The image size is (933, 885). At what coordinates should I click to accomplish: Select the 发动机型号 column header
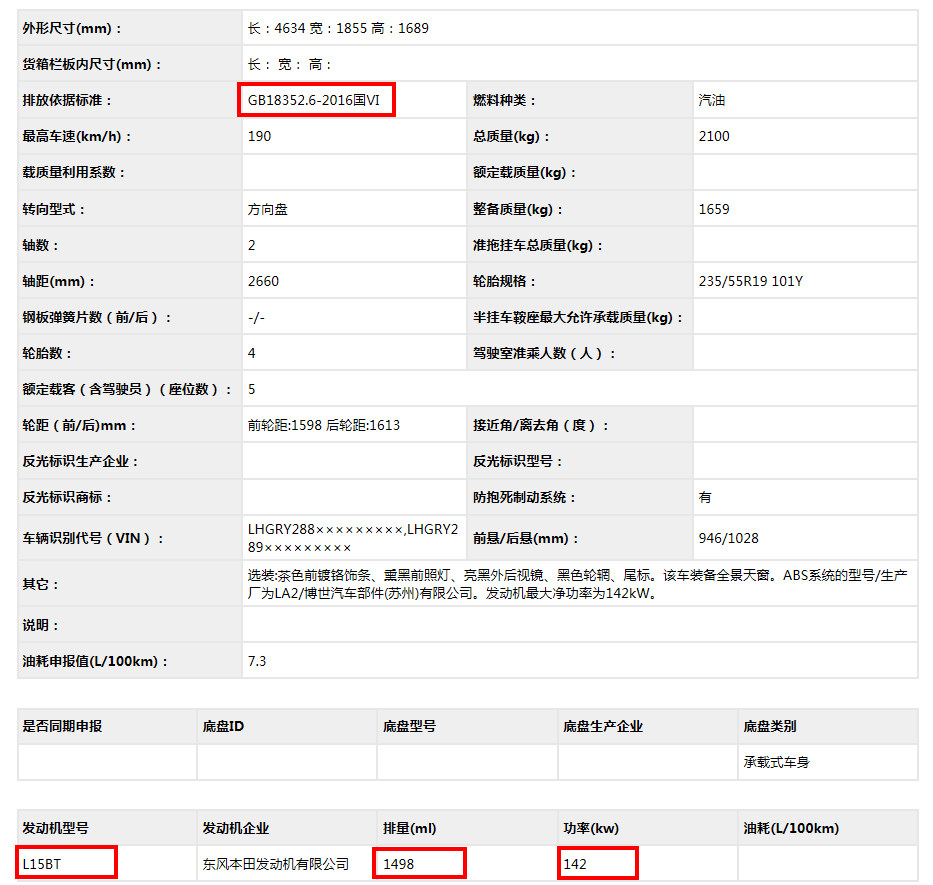click(56, 828)
